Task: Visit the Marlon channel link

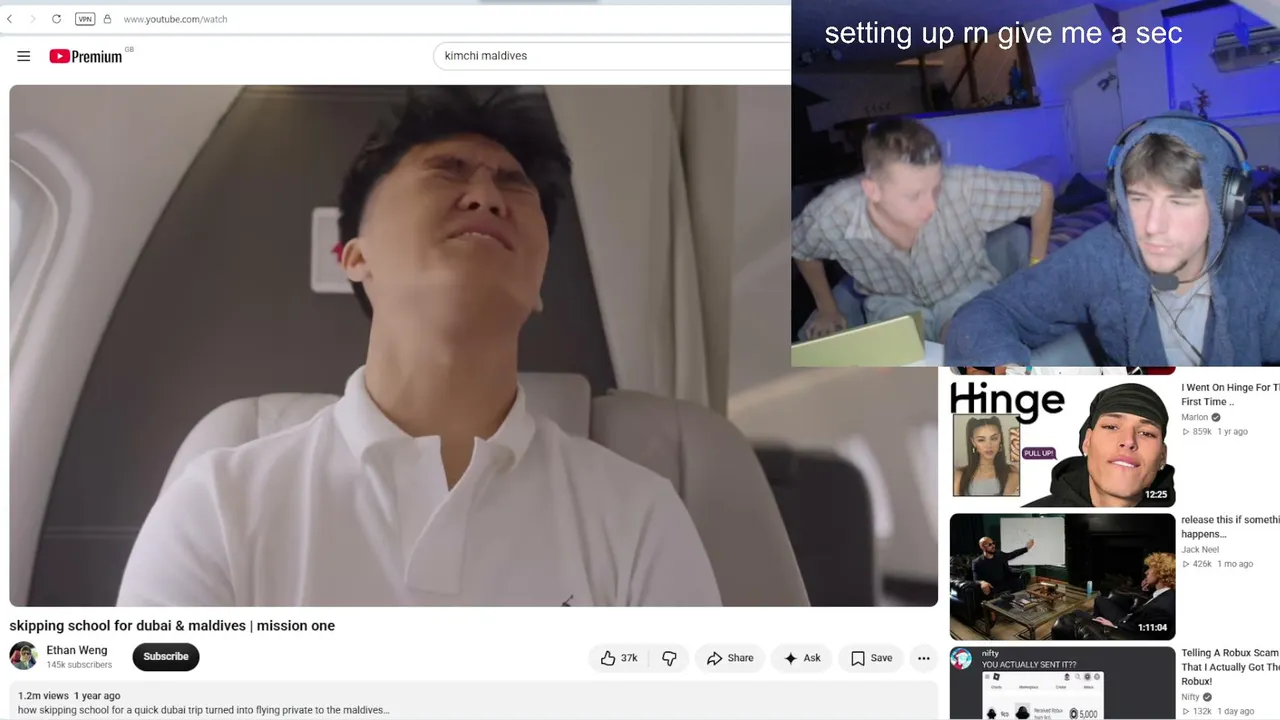Action: [1194, 417]
